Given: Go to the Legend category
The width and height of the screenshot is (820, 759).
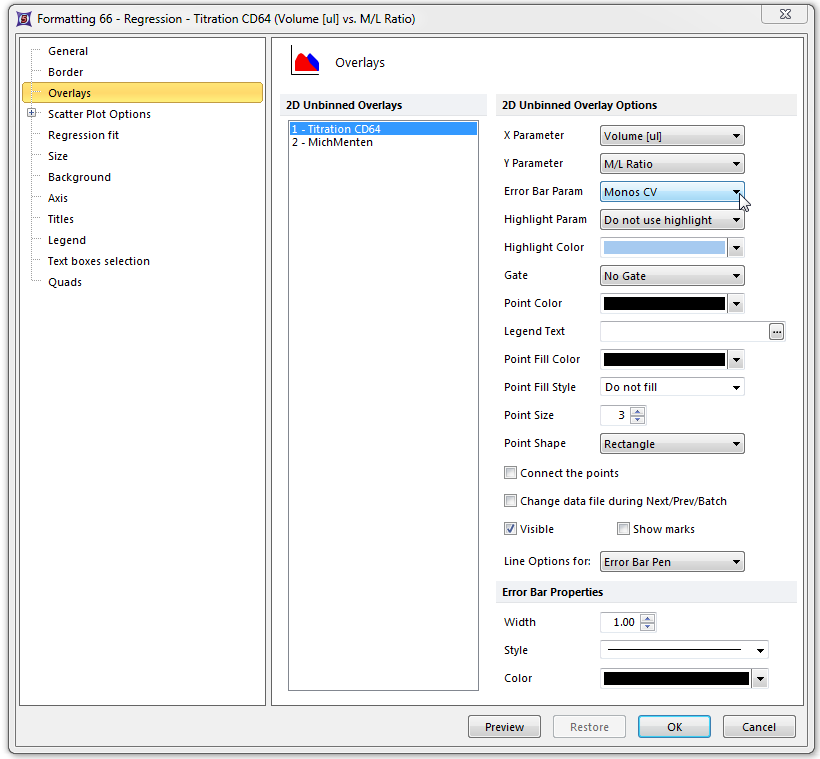Looking at the screenshot, I should 67,240.
